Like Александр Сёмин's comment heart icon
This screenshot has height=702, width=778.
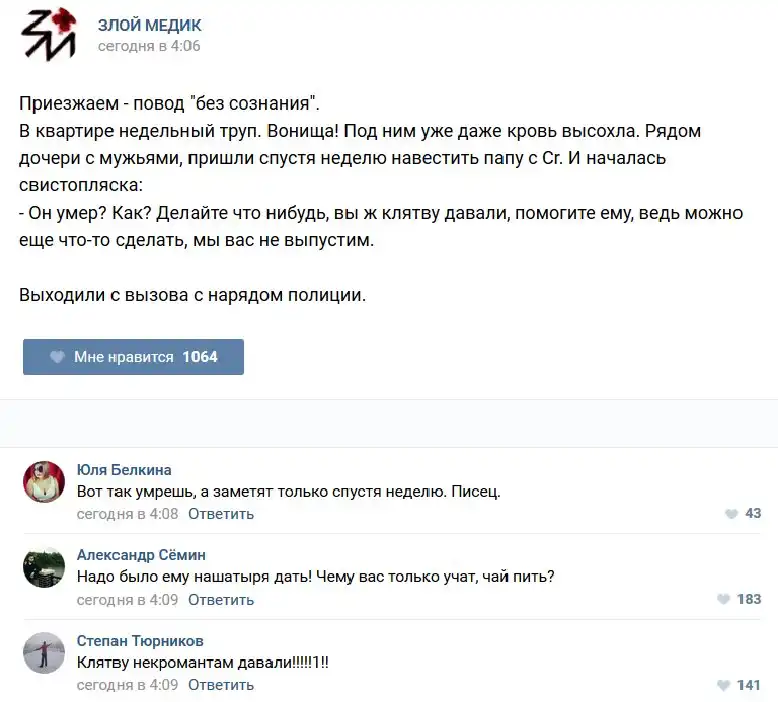724,600
